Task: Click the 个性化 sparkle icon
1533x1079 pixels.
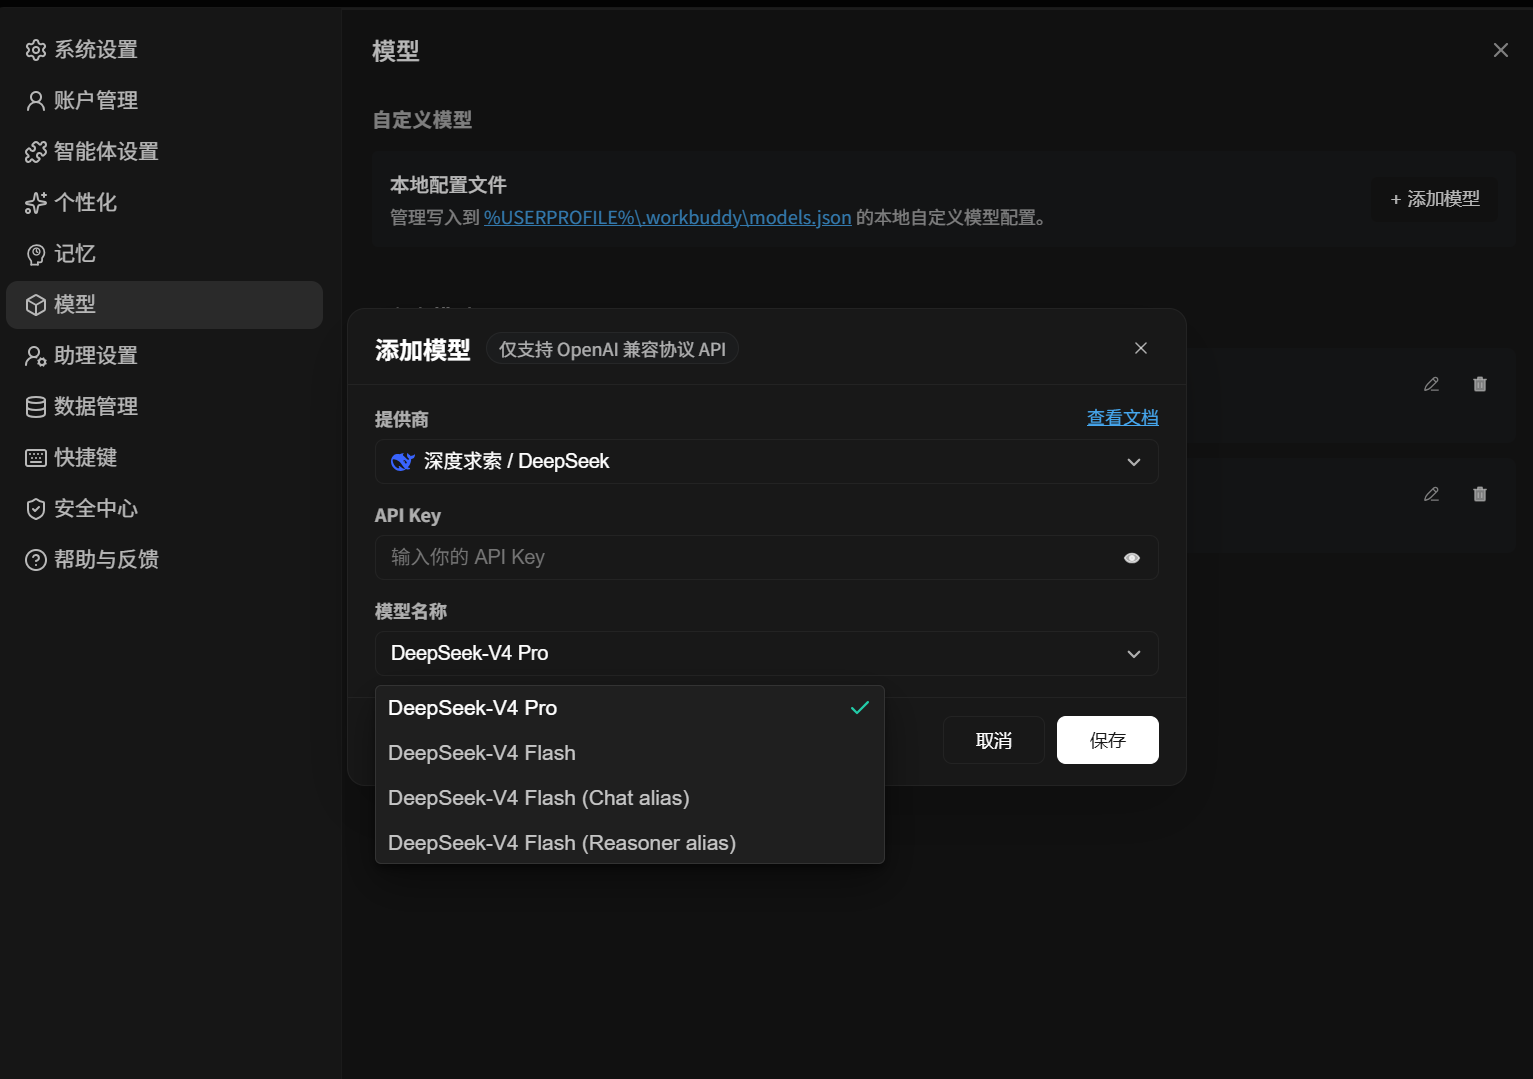Action: pos(36,203)
